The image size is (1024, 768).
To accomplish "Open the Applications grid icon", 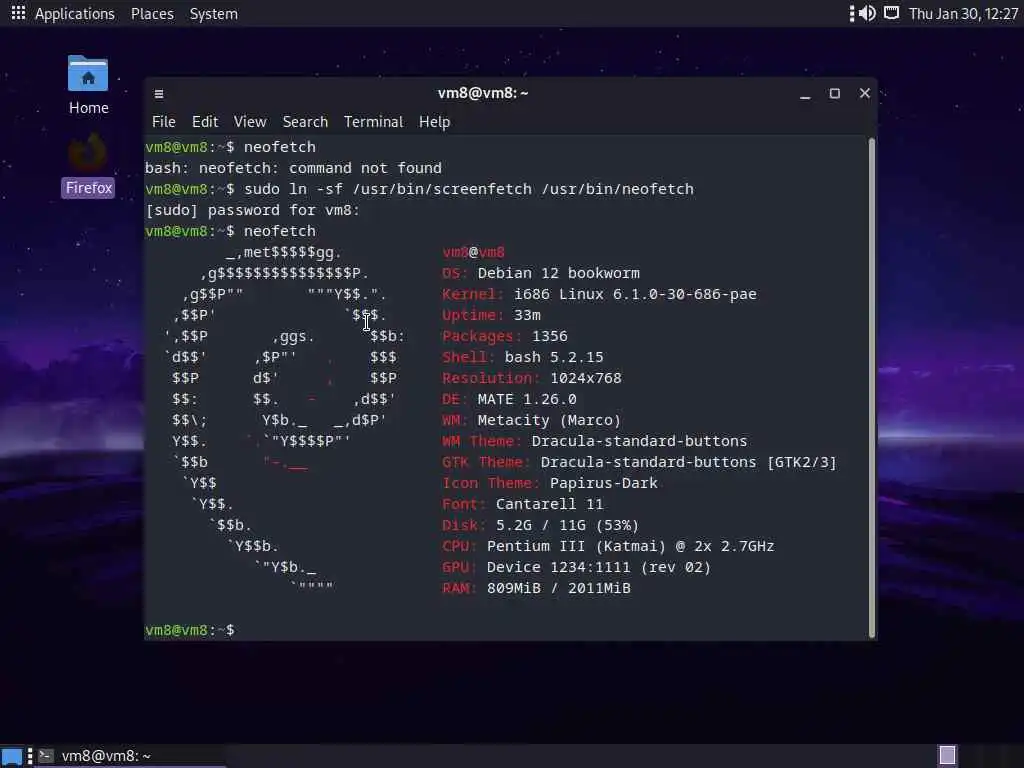I will click(x=18, y=13).
